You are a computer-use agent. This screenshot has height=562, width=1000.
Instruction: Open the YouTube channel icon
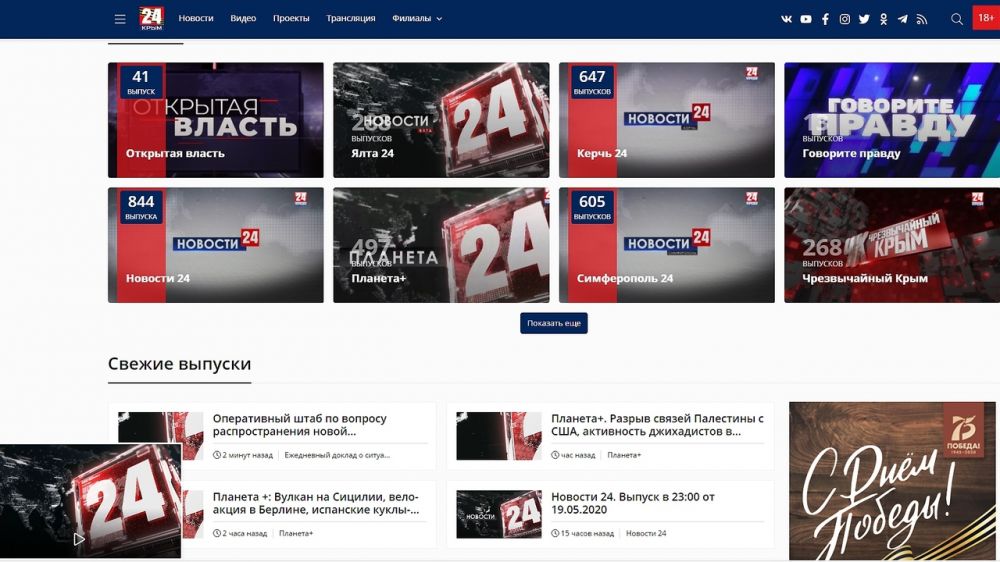pos(806,19)
